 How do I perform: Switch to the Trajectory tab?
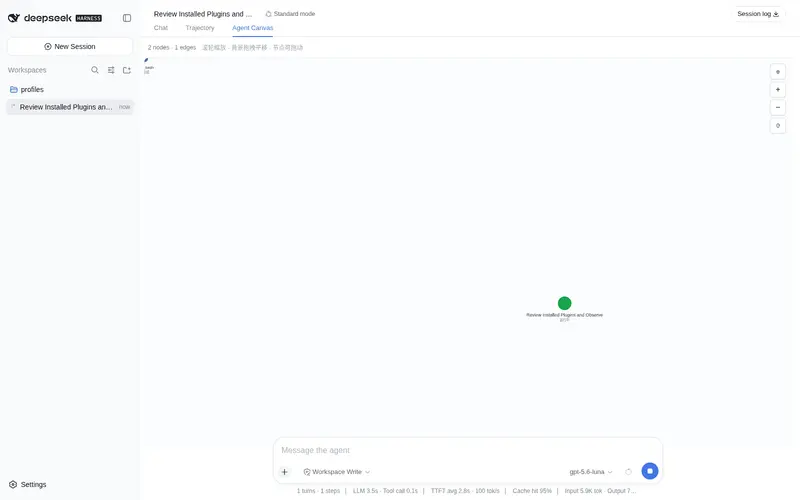tap(200, 28)
